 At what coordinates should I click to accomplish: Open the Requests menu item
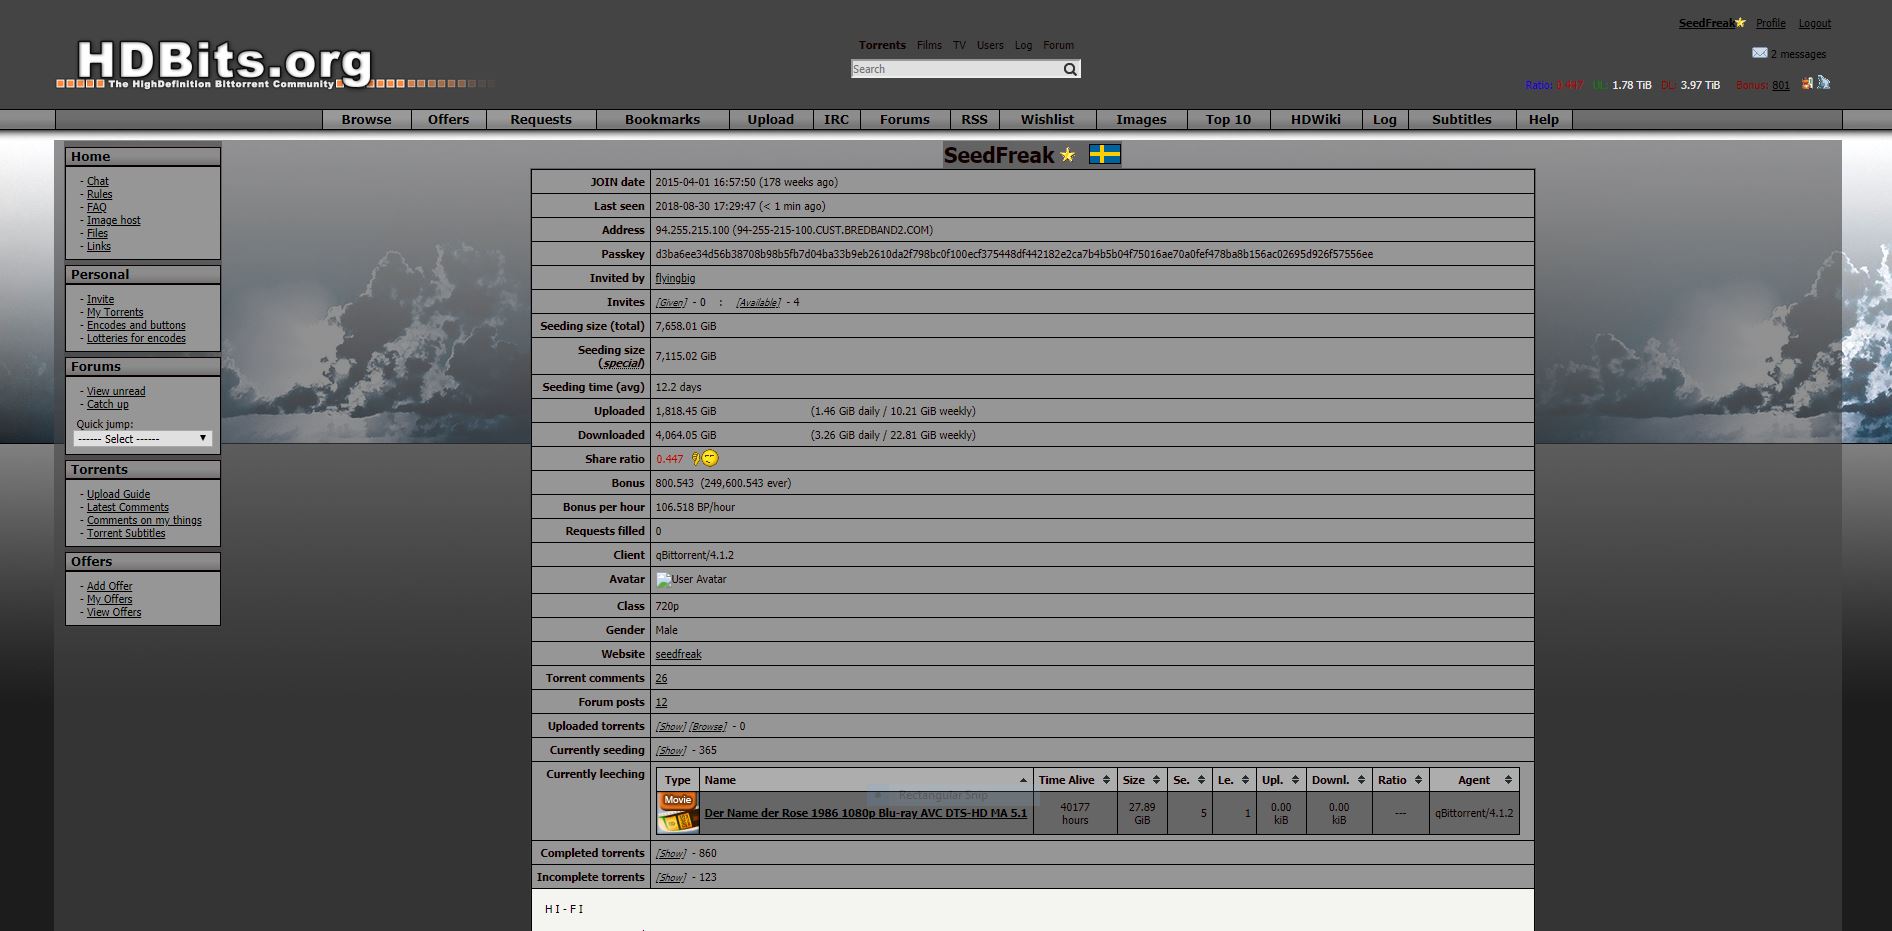(541, 119)
